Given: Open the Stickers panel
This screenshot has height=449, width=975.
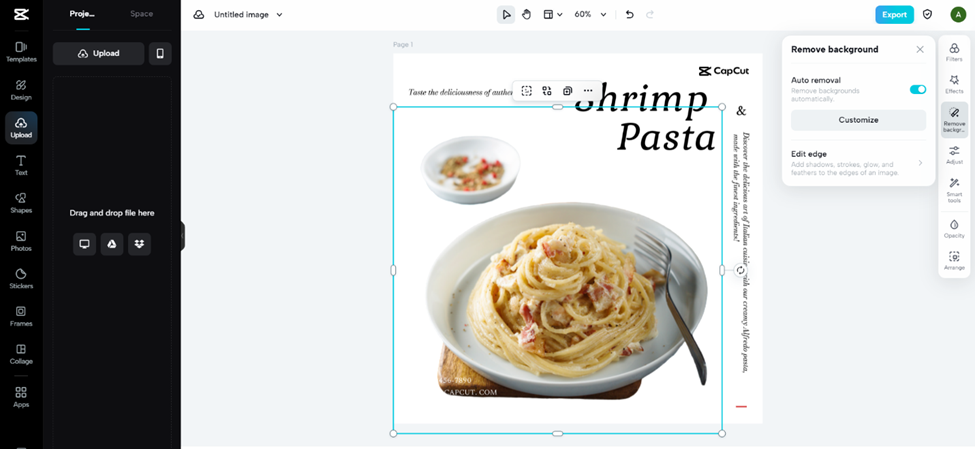Looking at the screenshot, I should [x=21, y=279].
